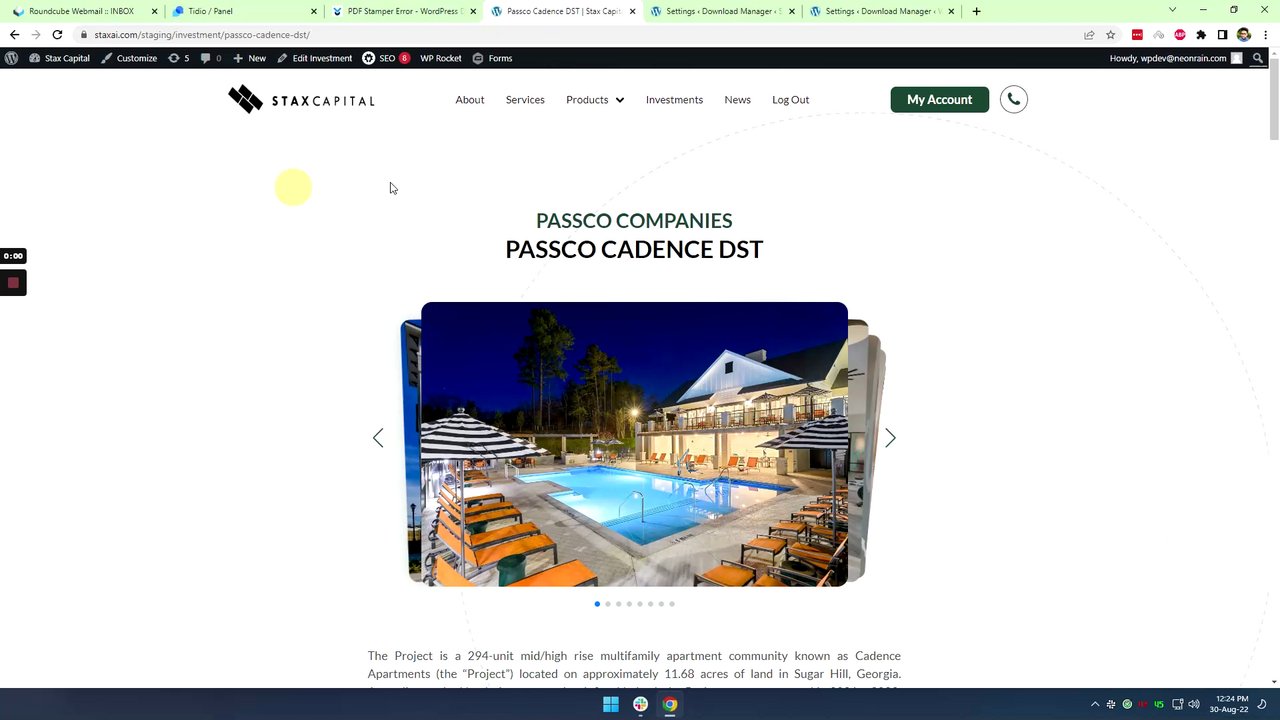Open the Services page link
Viewport: 1280px width, 720px height.
(x=525, y=100)
